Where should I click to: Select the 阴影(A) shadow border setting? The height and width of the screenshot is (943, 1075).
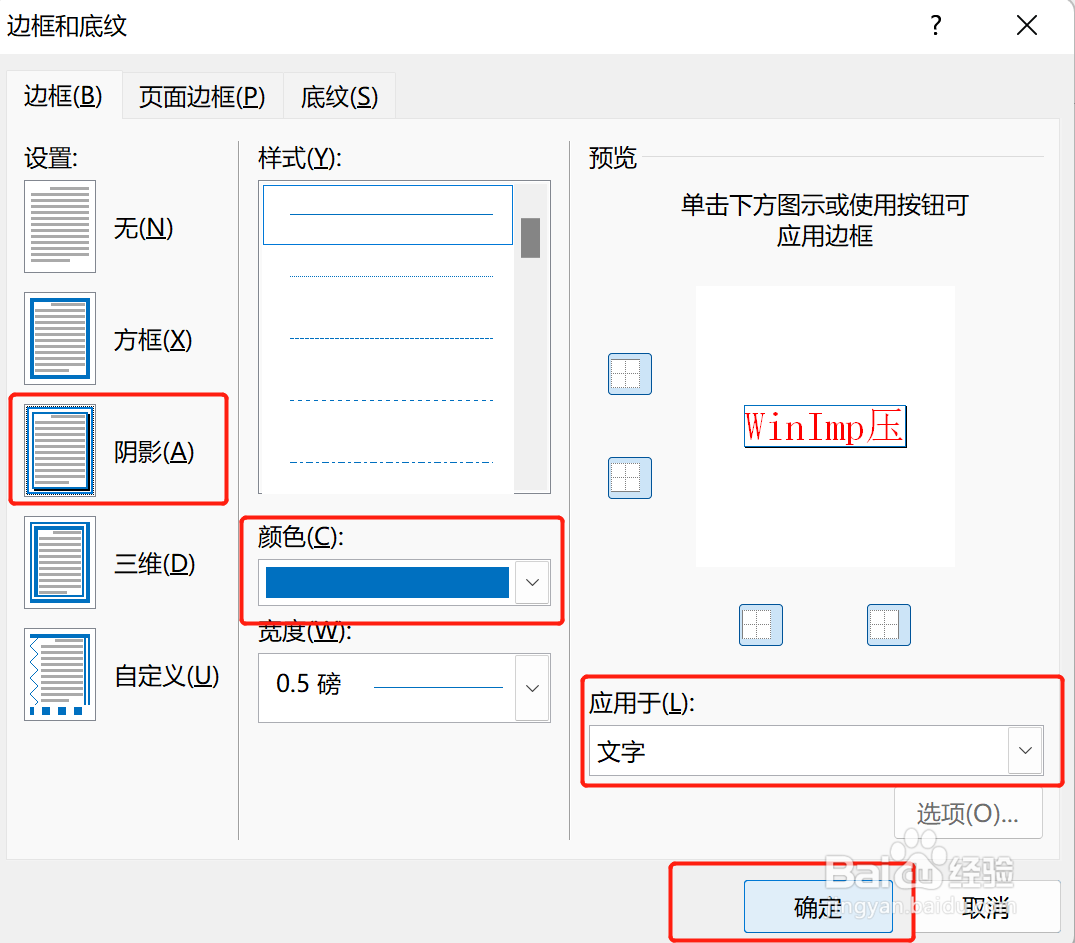click(x=60, y=450)
